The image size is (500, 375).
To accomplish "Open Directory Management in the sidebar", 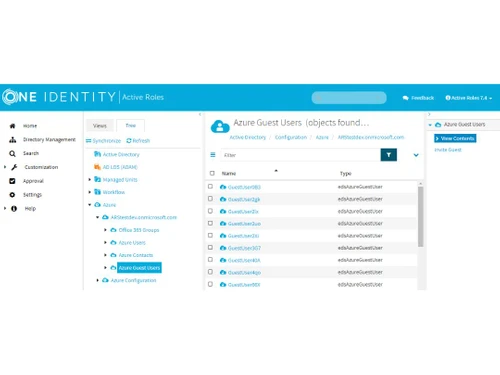I will click(49, 140).
